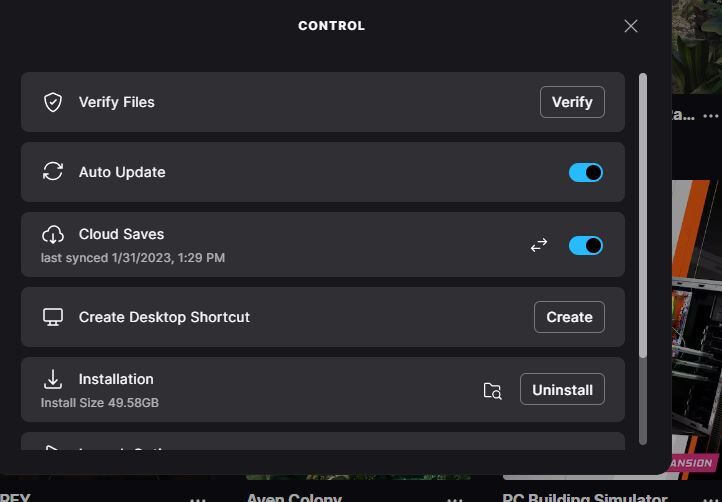This screenshot has height=502, width=722.
Task: Click 'Install Size 49.58GB' text
Action: tap(100, 403)
